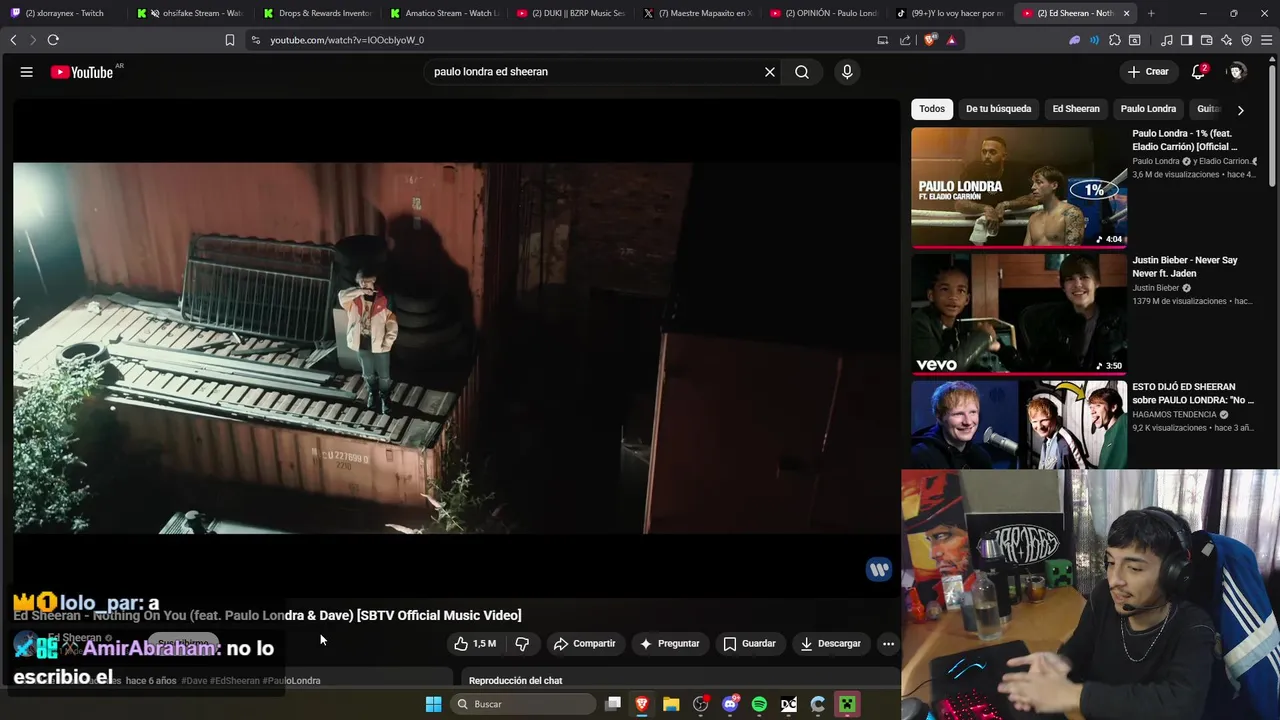The height and width of the screenshot is (720, 1280).
Task: Open the account avatar menu
Action: [1237, 72]
